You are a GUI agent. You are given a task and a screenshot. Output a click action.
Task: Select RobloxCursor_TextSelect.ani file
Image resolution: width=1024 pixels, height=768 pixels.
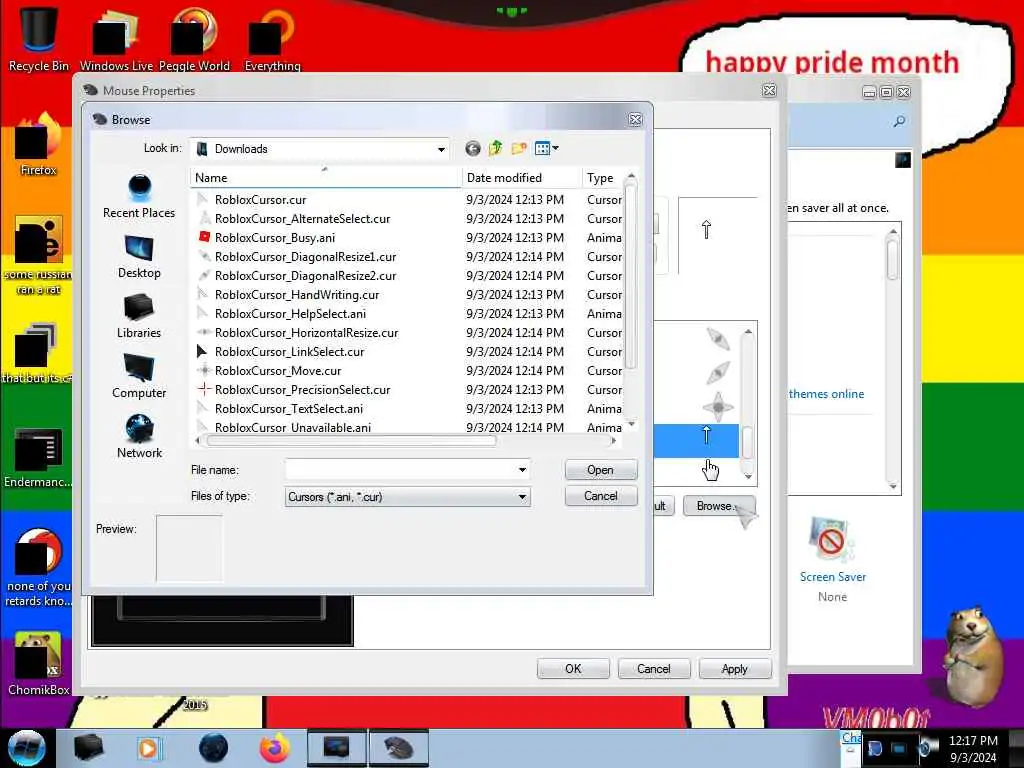pos(289,408)
